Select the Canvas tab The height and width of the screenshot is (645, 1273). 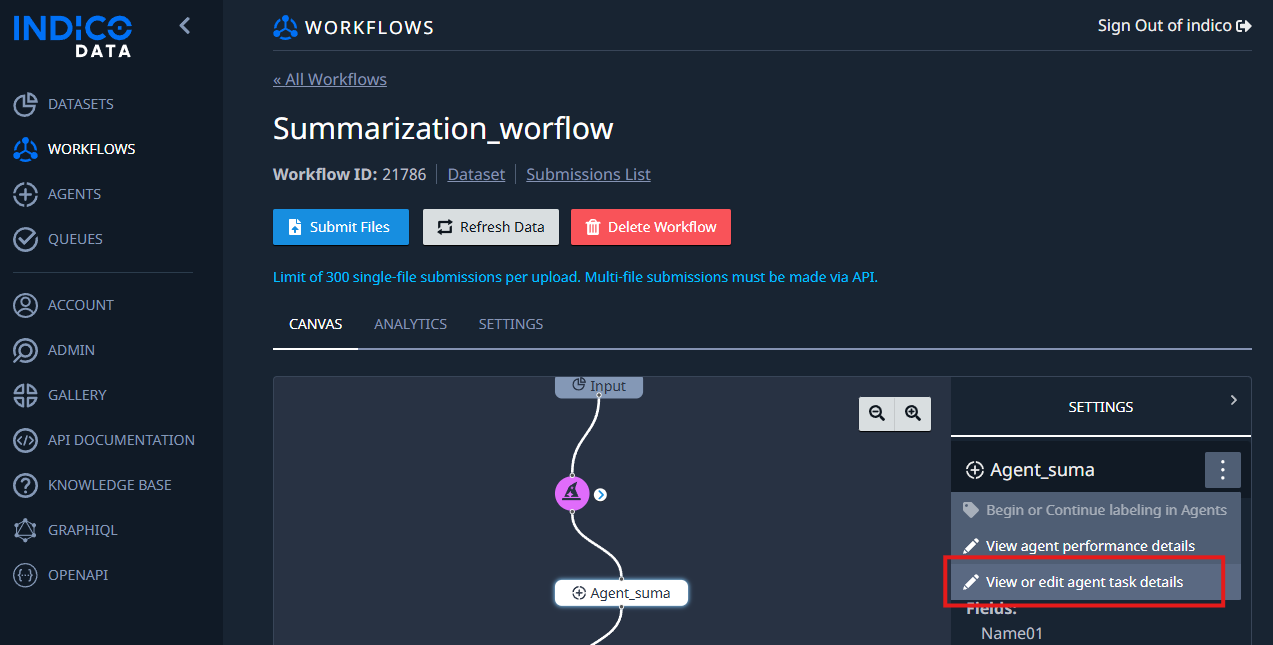[316, 324]
